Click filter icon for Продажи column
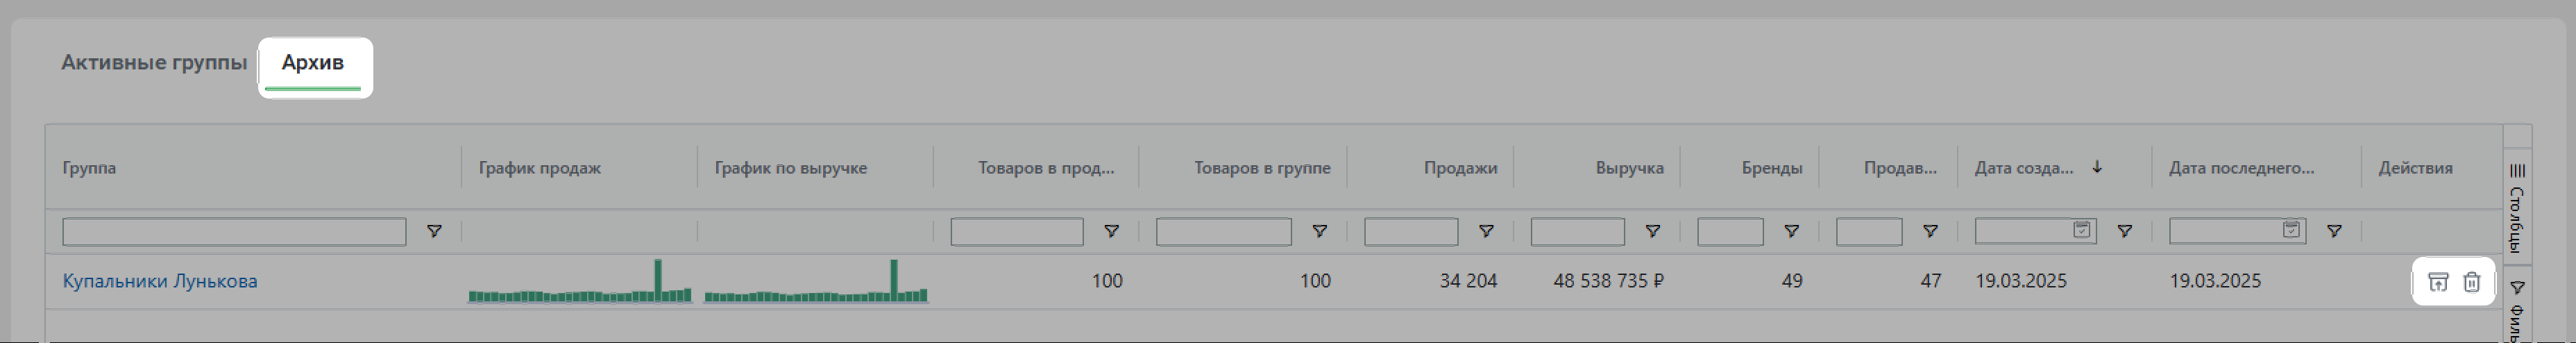Image resolution: width=2576 pixels, height=343 pixels. [x=1486, y=231]
